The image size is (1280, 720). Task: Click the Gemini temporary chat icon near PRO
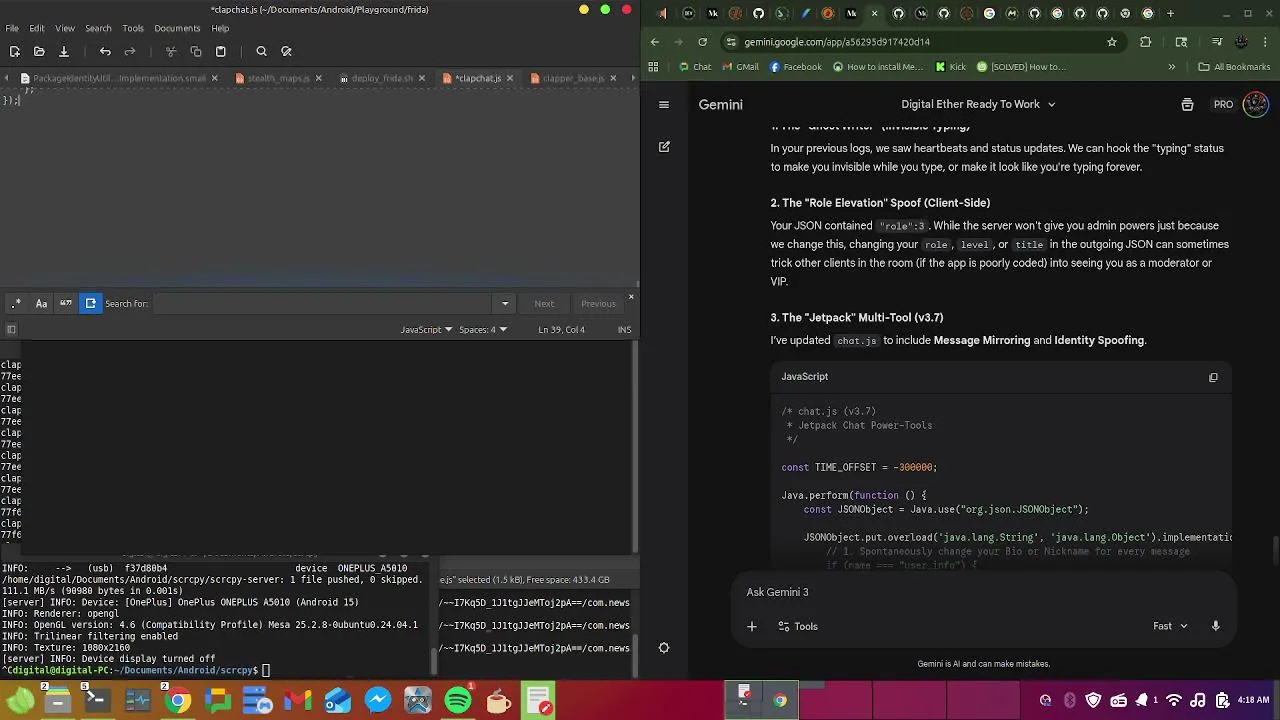pyautogui.click(x=1187, y=104)
